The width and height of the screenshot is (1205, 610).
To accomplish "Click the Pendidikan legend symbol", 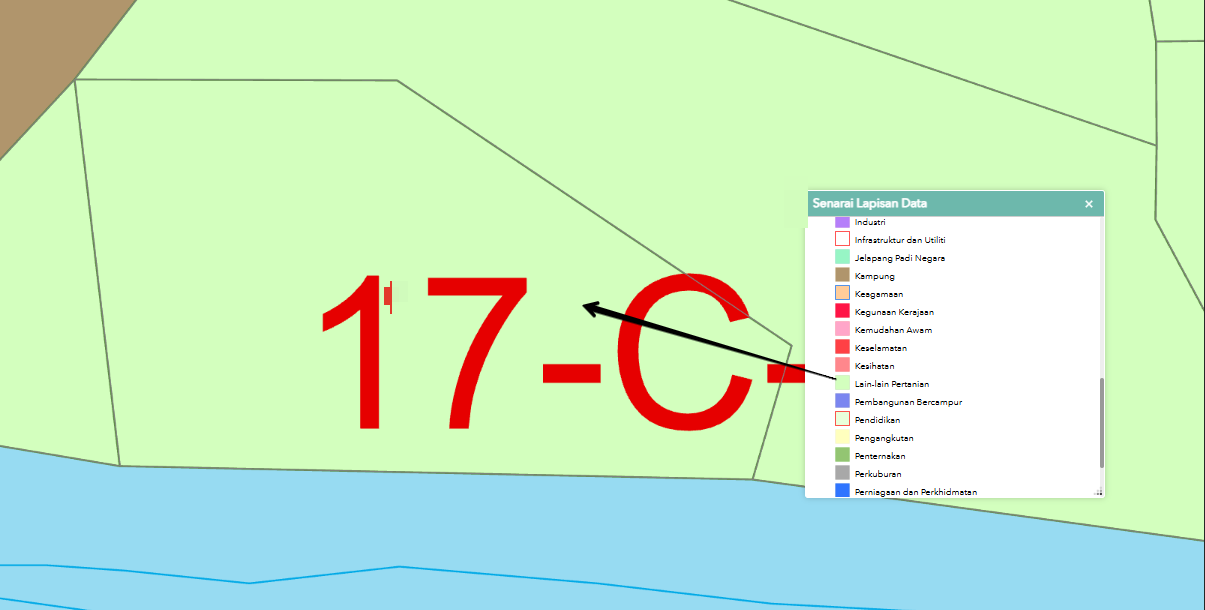I will point(842,419).
